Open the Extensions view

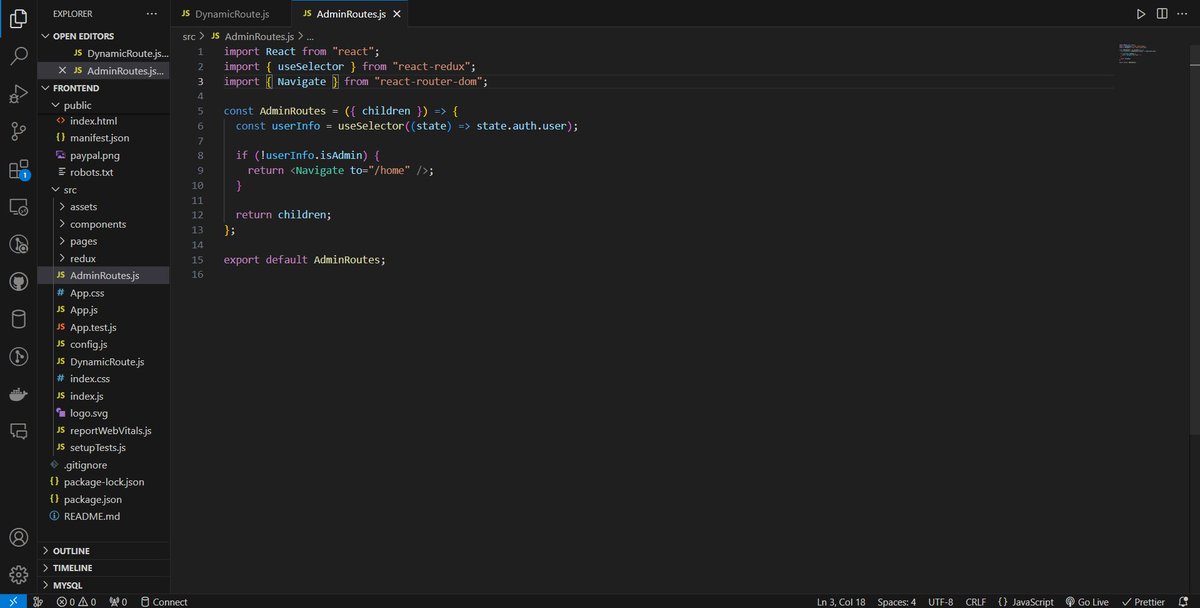coord(18,169)
